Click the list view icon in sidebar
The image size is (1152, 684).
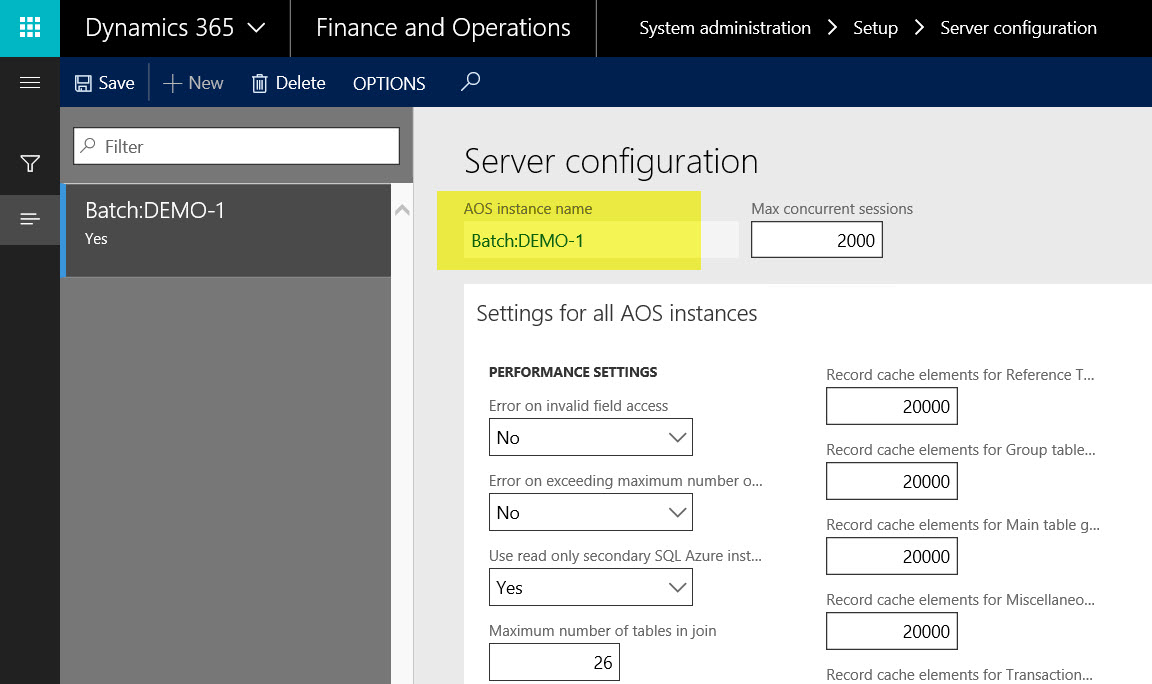coord(30,219)
